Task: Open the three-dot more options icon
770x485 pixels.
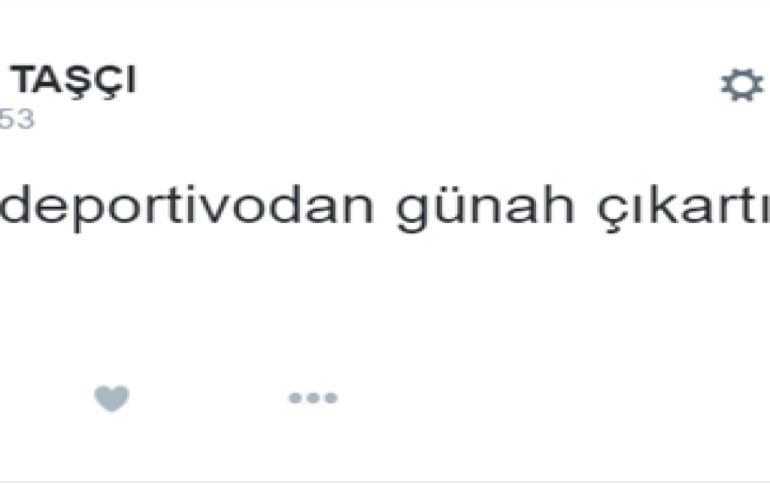Action: [313, 398]
